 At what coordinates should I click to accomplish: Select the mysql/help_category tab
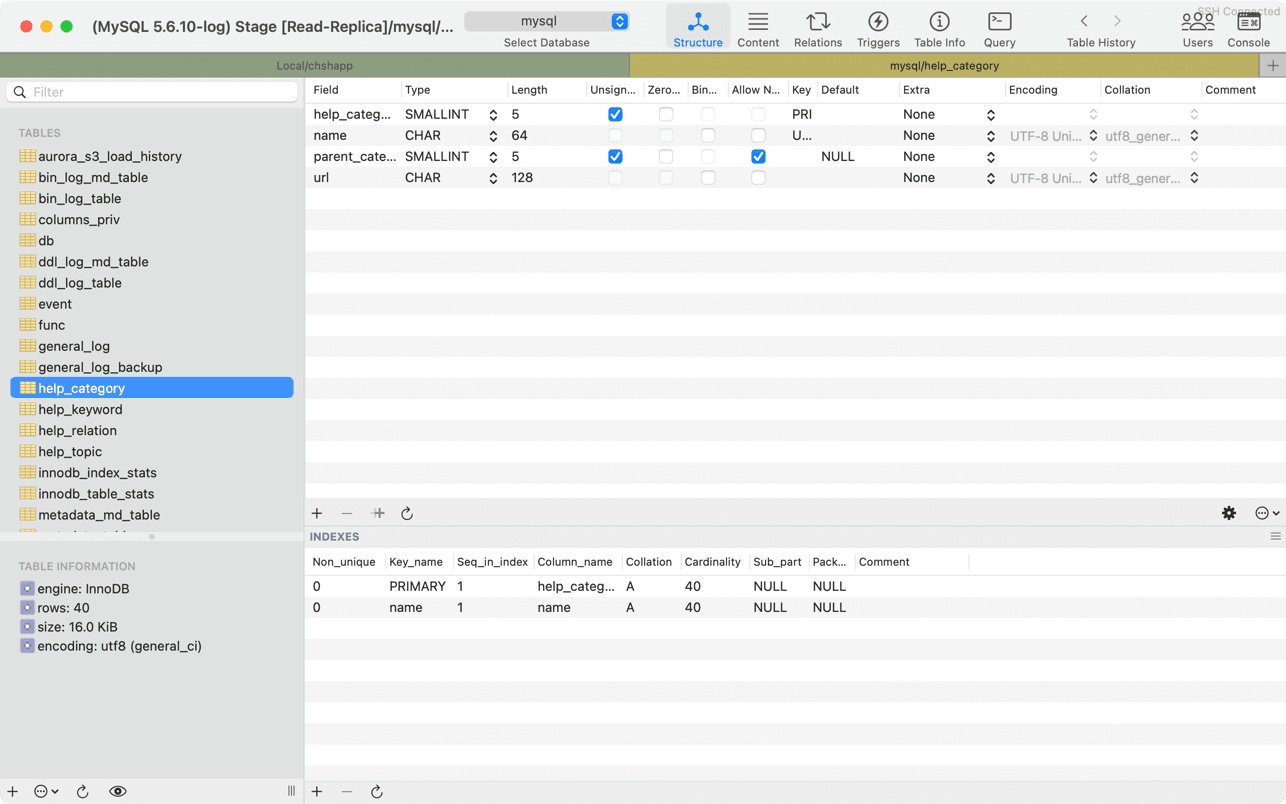click(943, 66)
